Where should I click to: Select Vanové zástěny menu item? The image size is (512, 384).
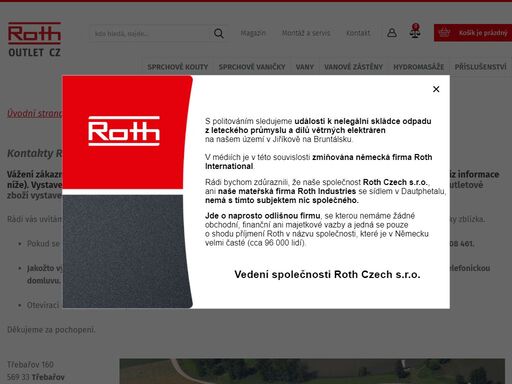[x=353, y=67]
